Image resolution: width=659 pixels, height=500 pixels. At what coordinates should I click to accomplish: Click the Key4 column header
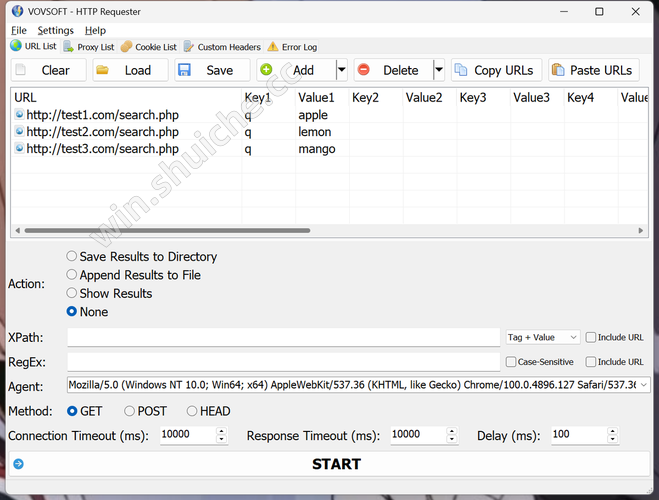[591, 97]
